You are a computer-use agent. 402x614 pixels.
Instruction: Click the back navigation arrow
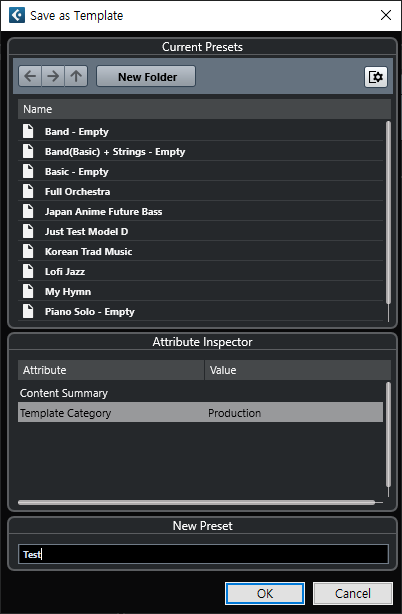point(30,76)
